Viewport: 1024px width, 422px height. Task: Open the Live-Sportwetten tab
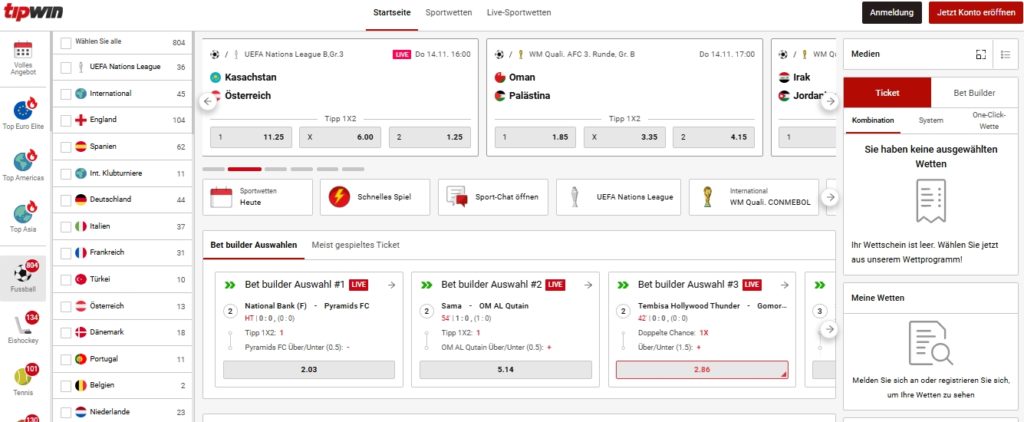(x=519, y=12)
